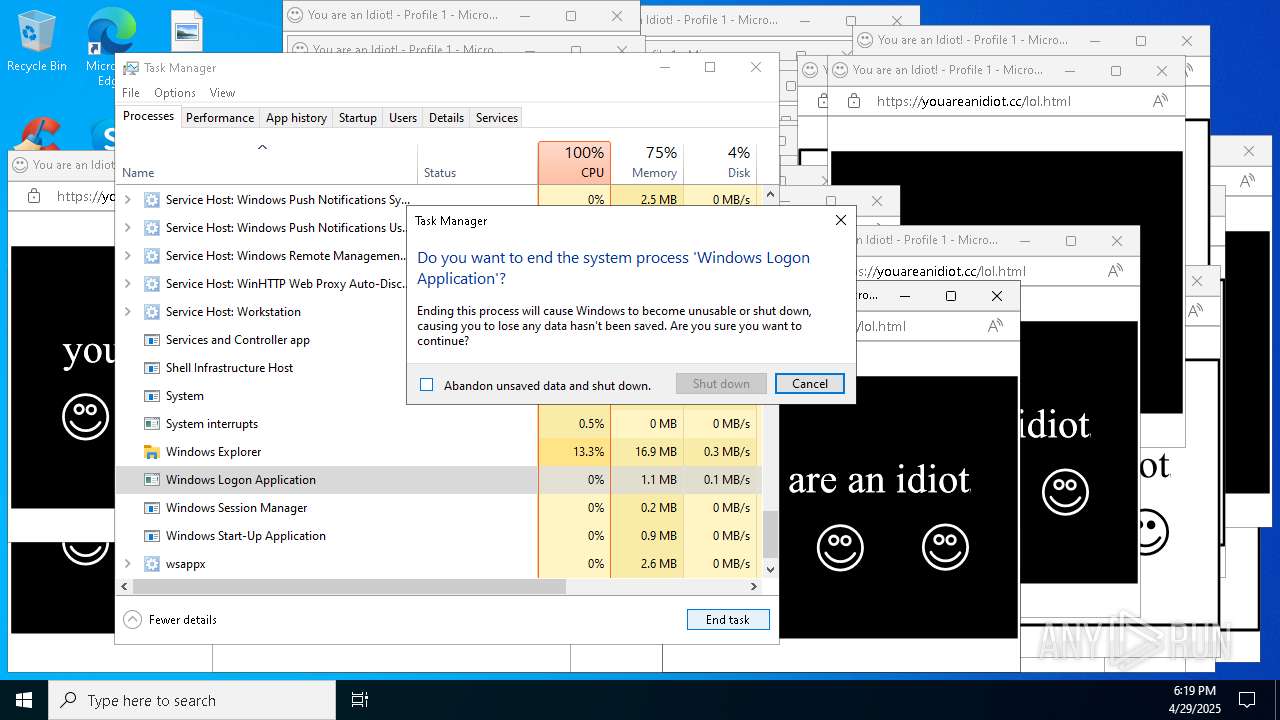Image resolution: width=1280 pixels, height=720 pixels.
Task: Click the taskbar search box
Action: [192, 700]
